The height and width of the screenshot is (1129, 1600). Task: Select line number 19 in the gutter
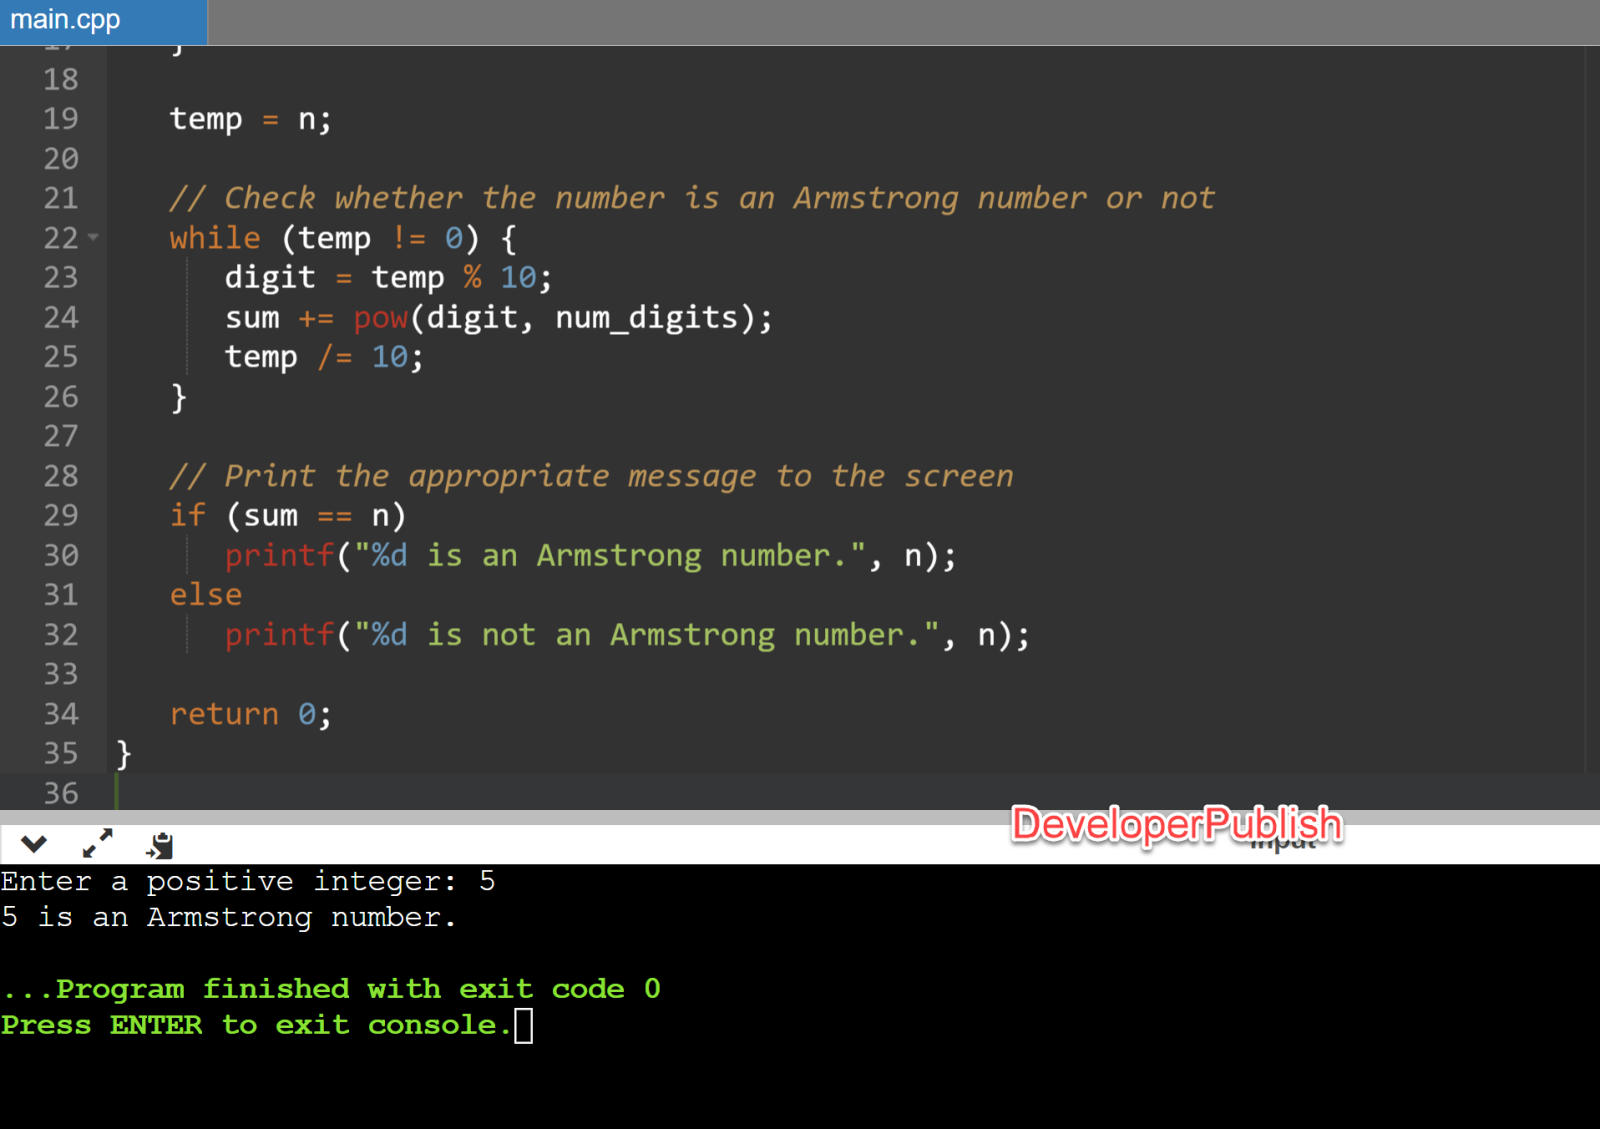coord(60,119)
